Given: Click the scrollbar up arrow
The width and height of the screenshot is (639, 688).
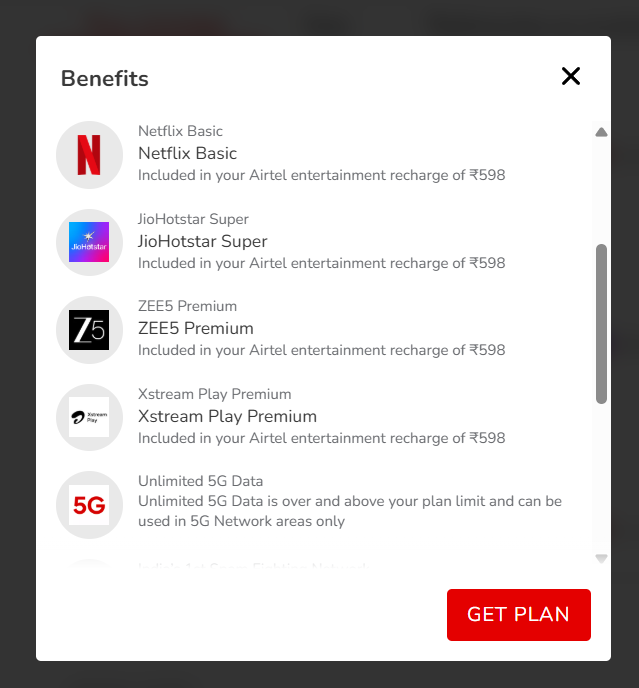Looking at the screenshot, I should click(601, 132).
